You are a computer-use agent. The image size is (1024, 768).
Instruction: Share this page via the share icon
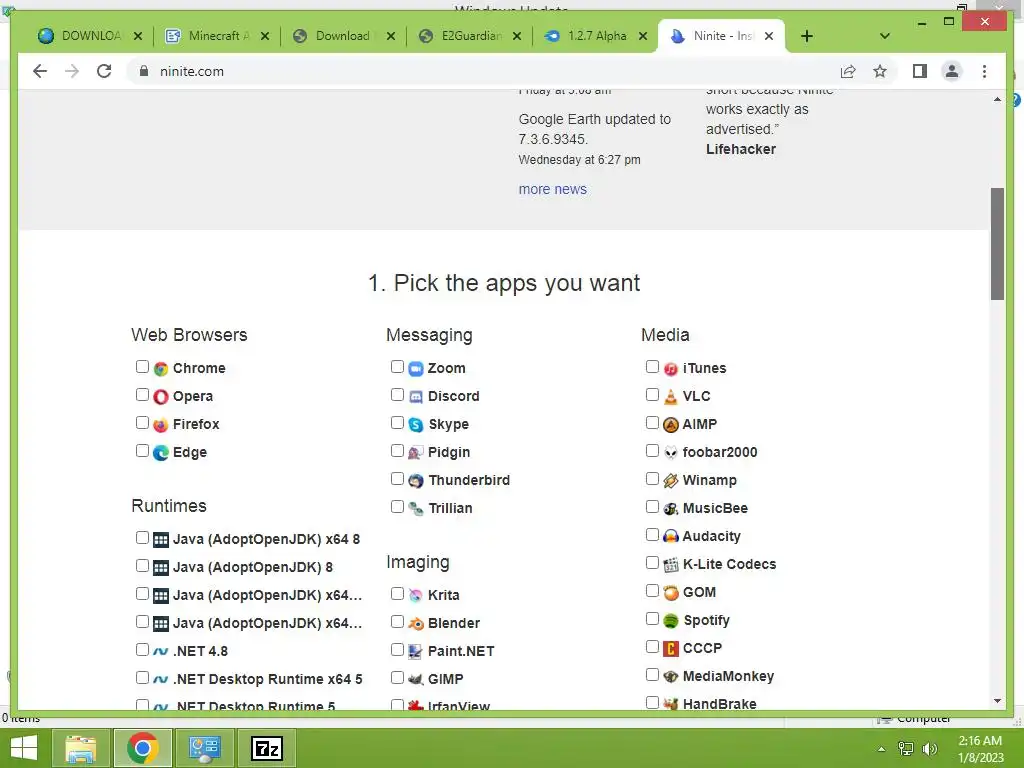848,71
